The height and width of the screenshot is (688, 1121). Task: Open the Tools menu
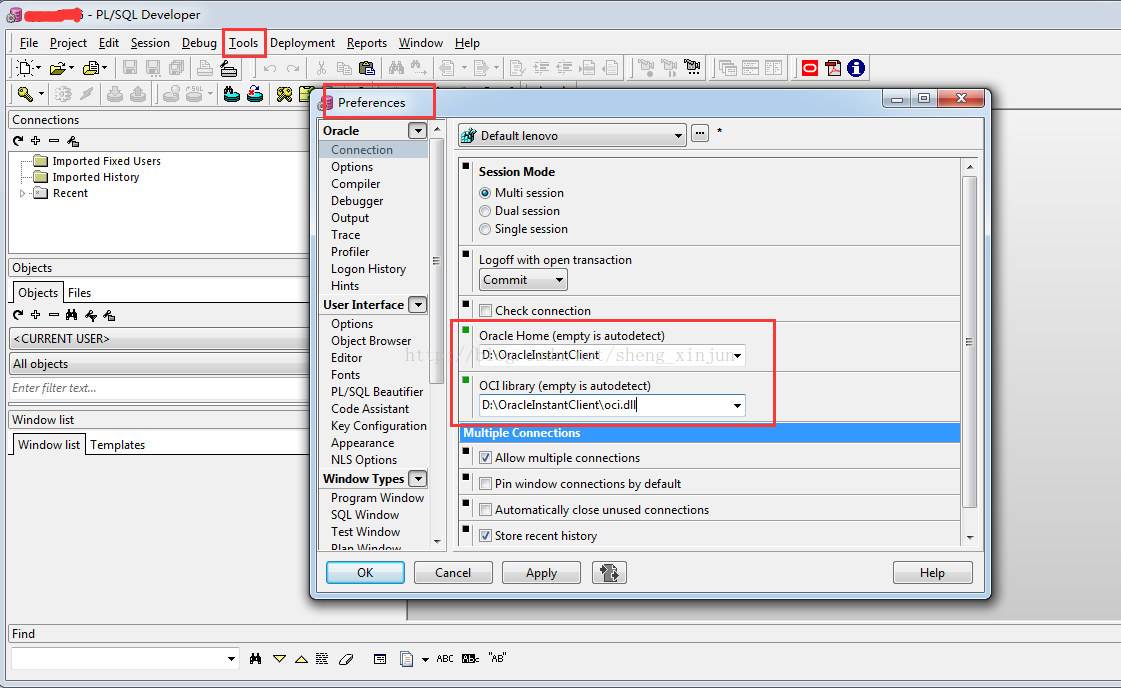tap(243, 43)
